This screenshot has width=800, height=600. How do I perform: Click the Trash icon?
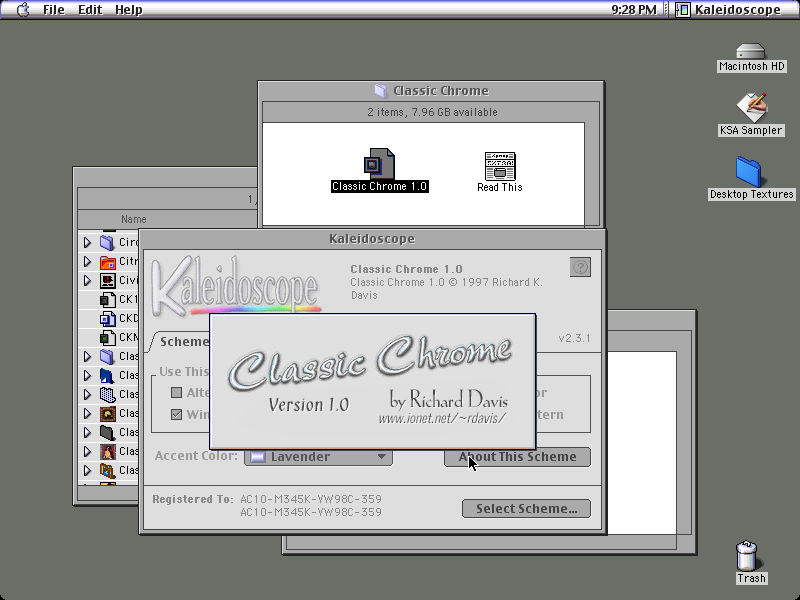tap(746, 556)
